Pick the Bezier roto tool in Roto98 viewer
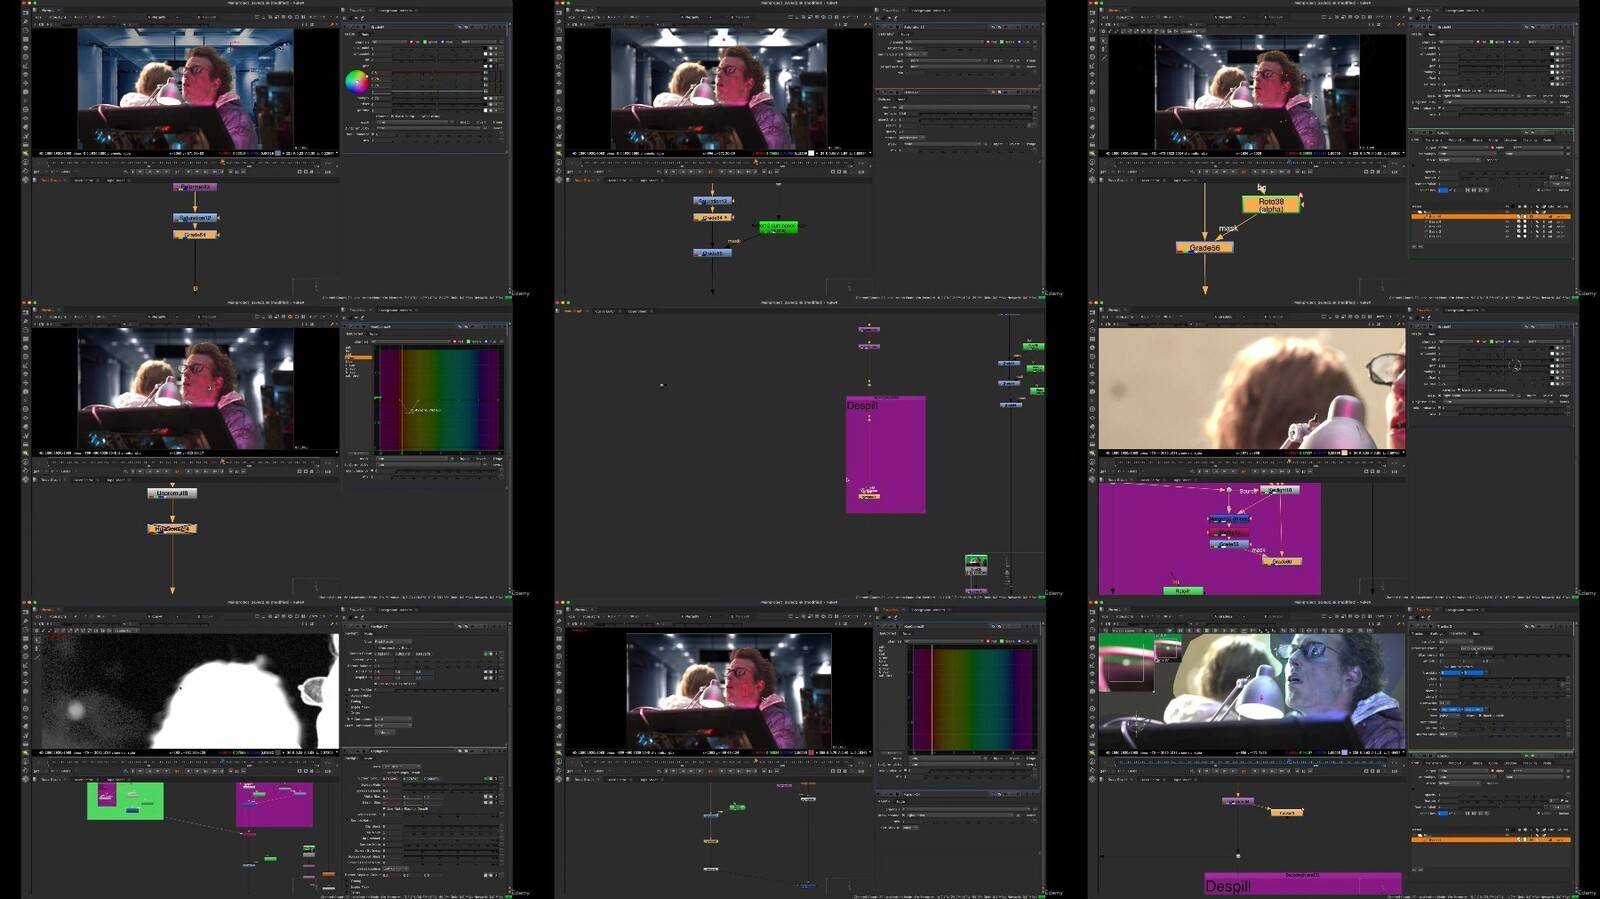This screenshot has width=1600, height=899. click(1105, 58)
